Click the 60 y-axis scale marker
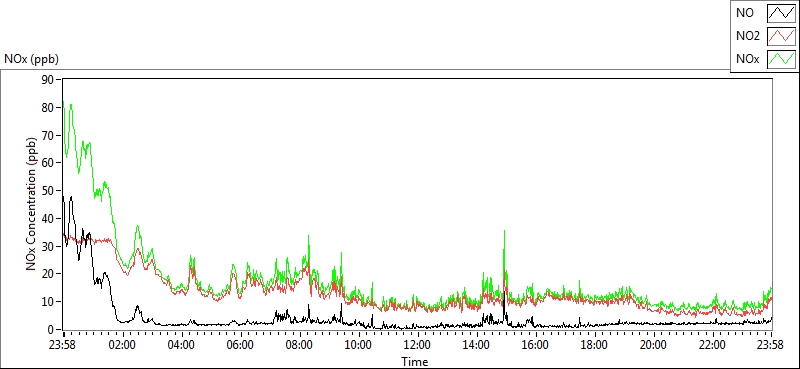The height and width of the screenshot is (369, 800). coord(48,163)
